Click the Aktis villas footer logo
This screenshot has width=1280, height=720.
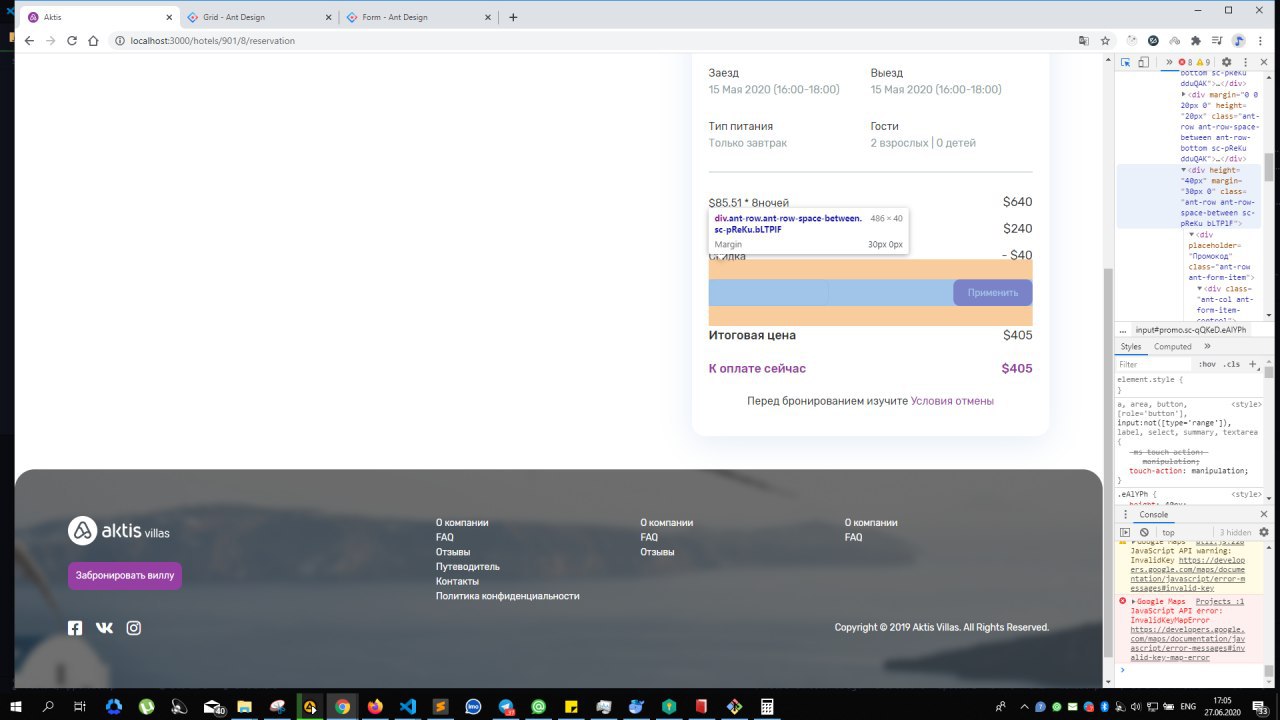(x=119, y=531)
